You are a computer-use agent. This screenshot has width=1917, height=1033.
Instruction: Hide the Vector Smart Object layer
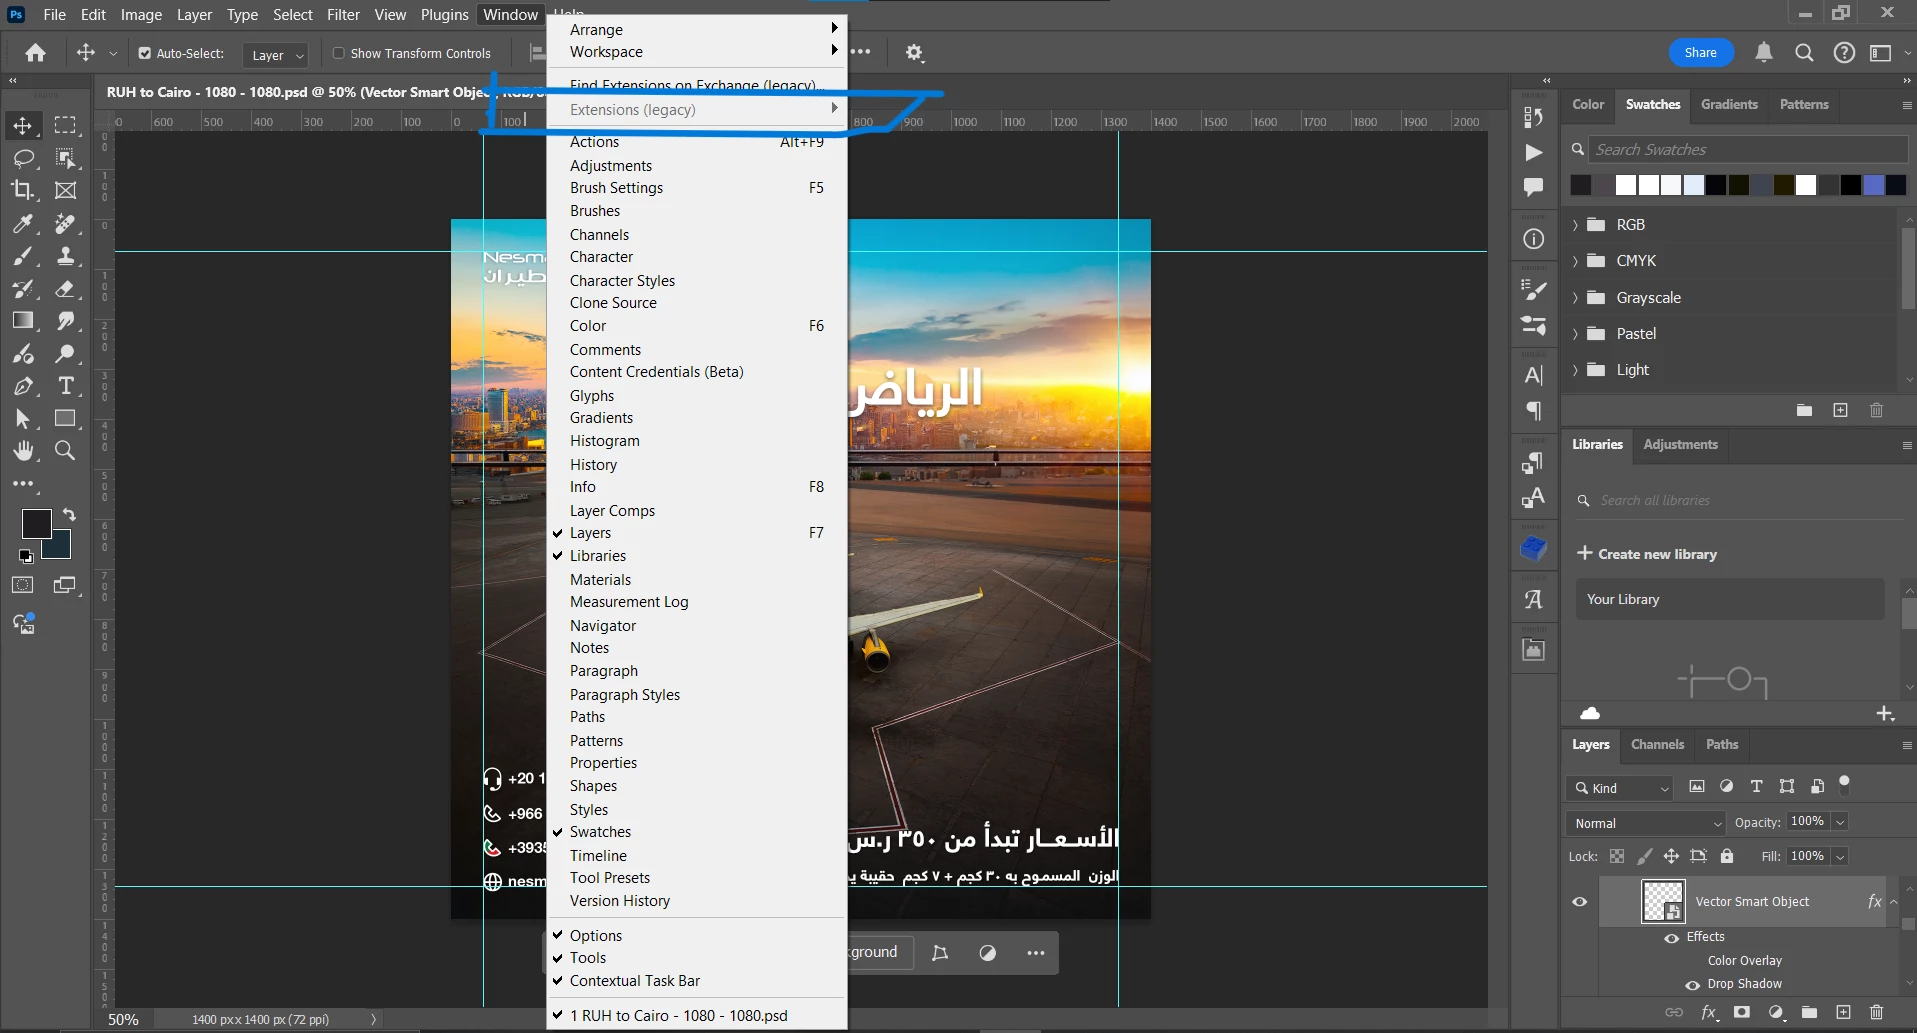pos(1580,902)
